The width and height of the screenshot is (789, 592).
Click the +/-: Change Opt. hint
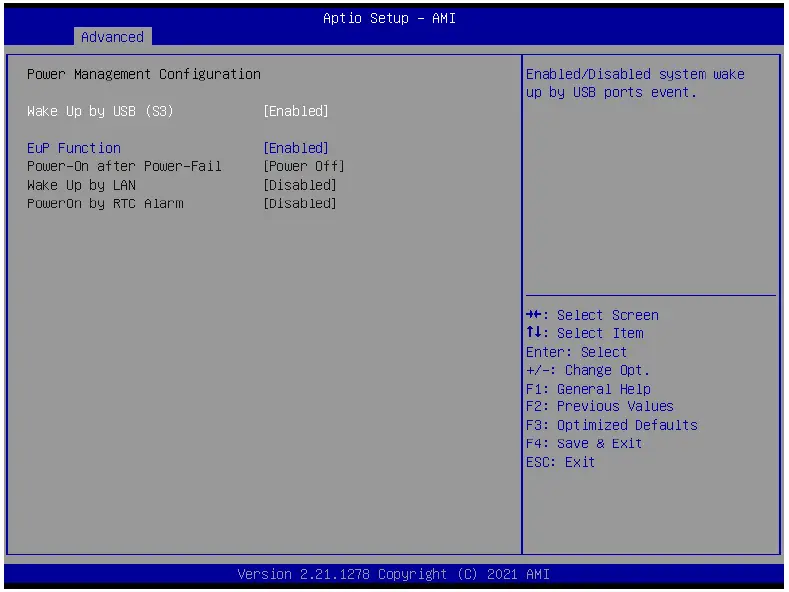click(x=588, y=371)
